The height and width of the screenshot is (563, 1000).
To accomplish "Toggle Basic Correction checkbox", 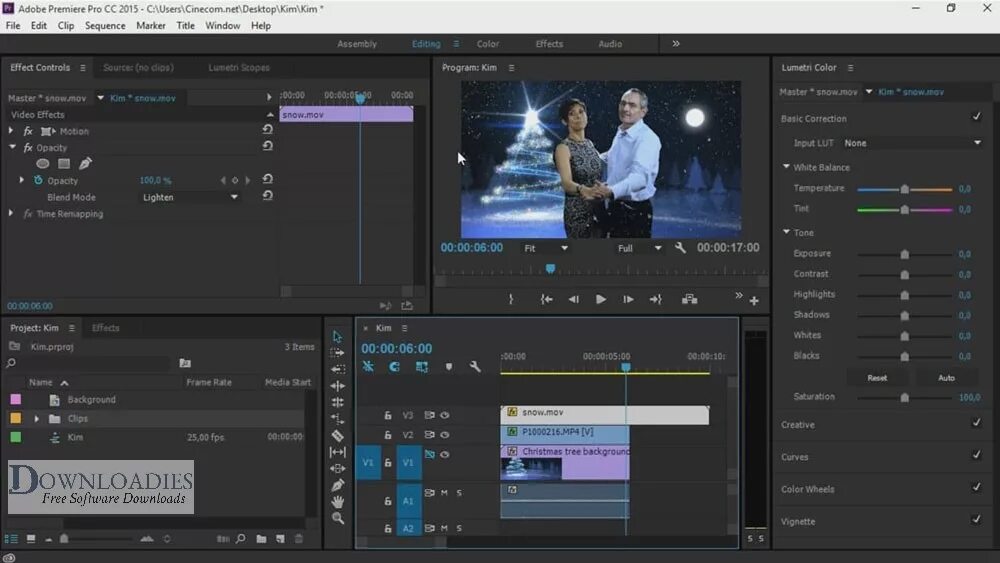I will click(x=976, y=117).
